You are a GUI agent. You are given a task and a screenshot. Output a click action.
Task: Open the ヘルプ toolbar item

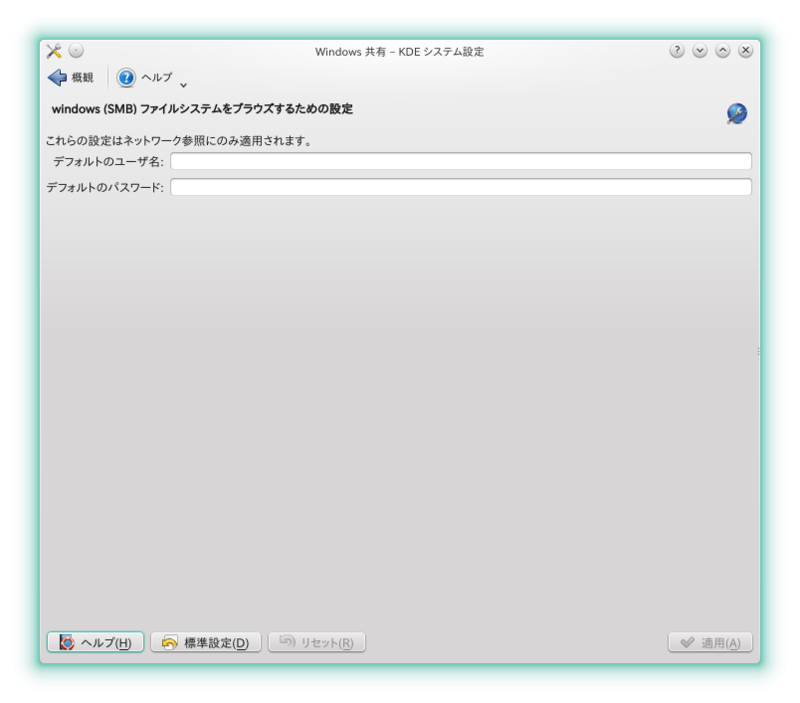pos(145,78)
